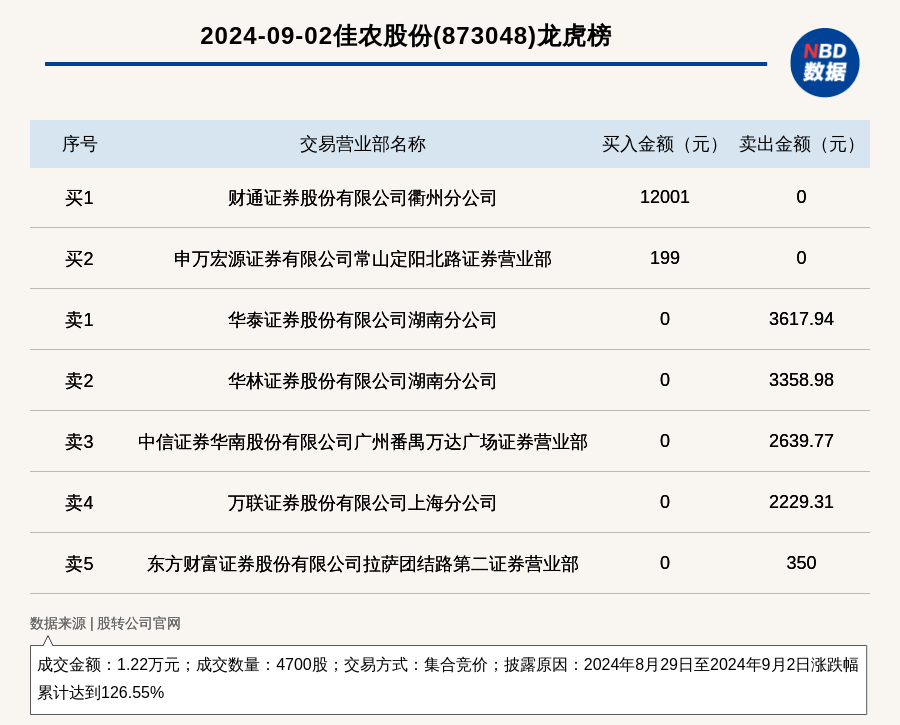Click the sell amount 350

point(801,563)
